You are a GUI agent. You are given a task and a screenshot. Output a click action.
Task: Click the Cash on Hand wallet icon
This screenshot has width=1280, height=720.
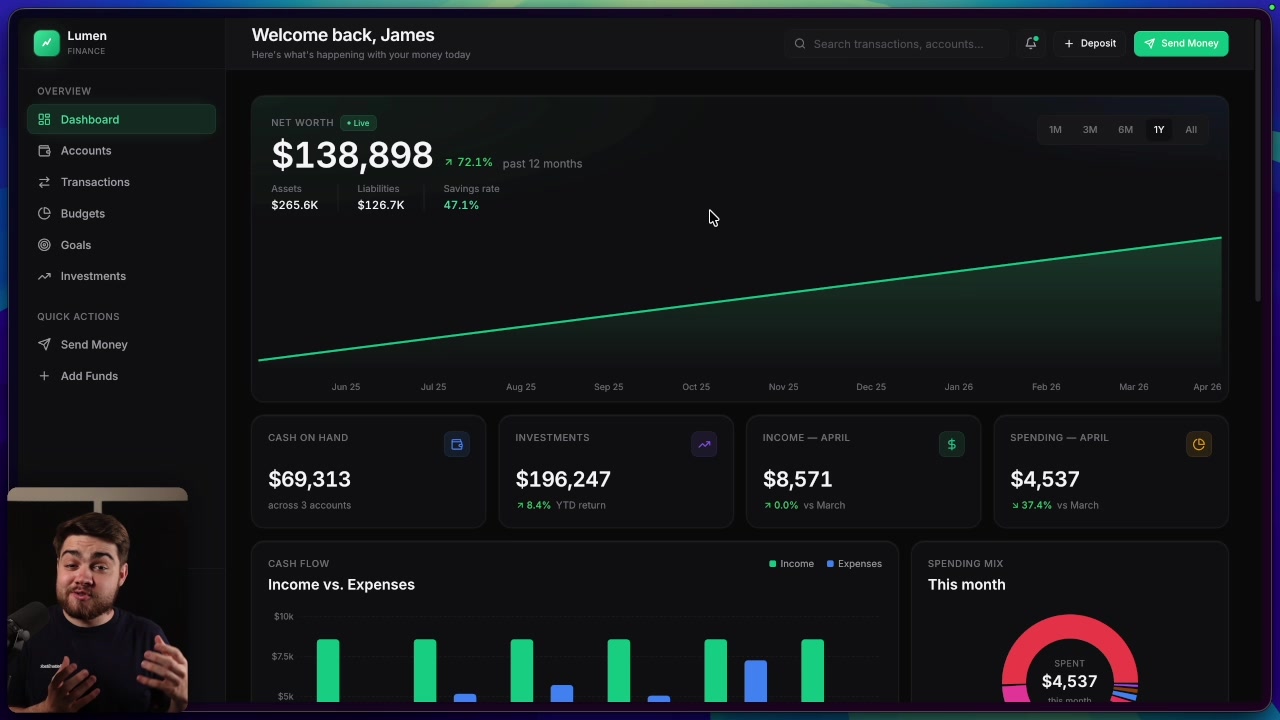click(x=457, y=444)
